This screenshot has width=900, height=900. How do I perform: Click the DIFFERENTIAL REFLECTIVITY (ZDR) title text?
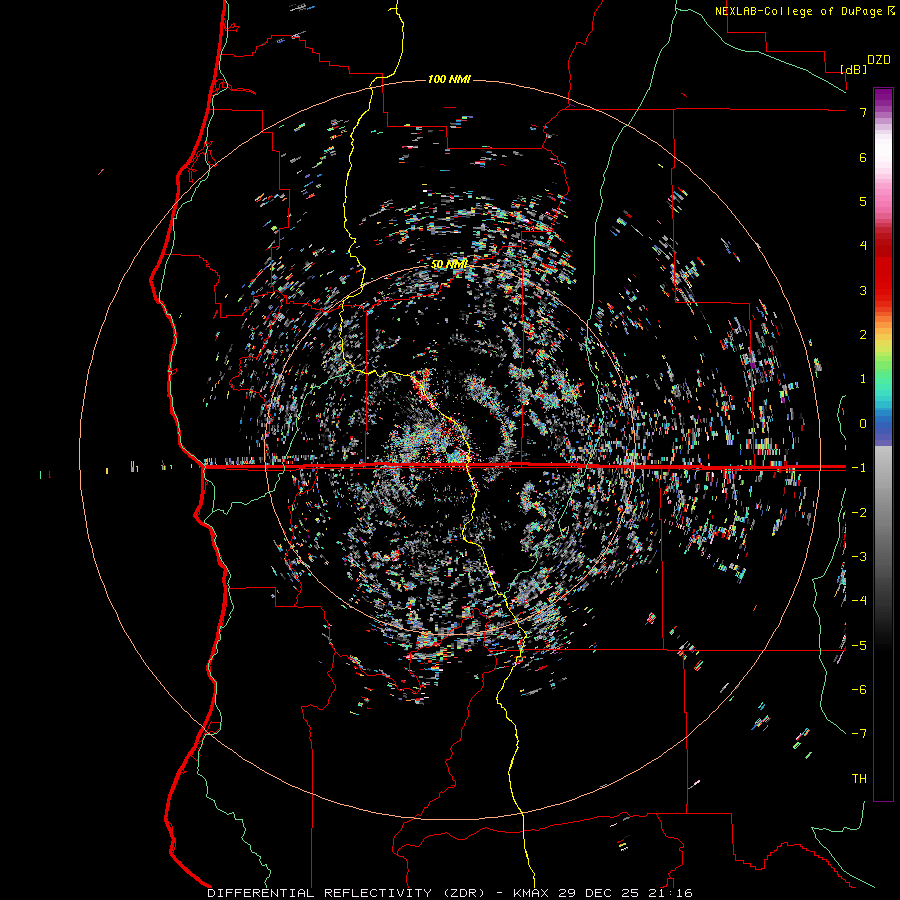346,893
